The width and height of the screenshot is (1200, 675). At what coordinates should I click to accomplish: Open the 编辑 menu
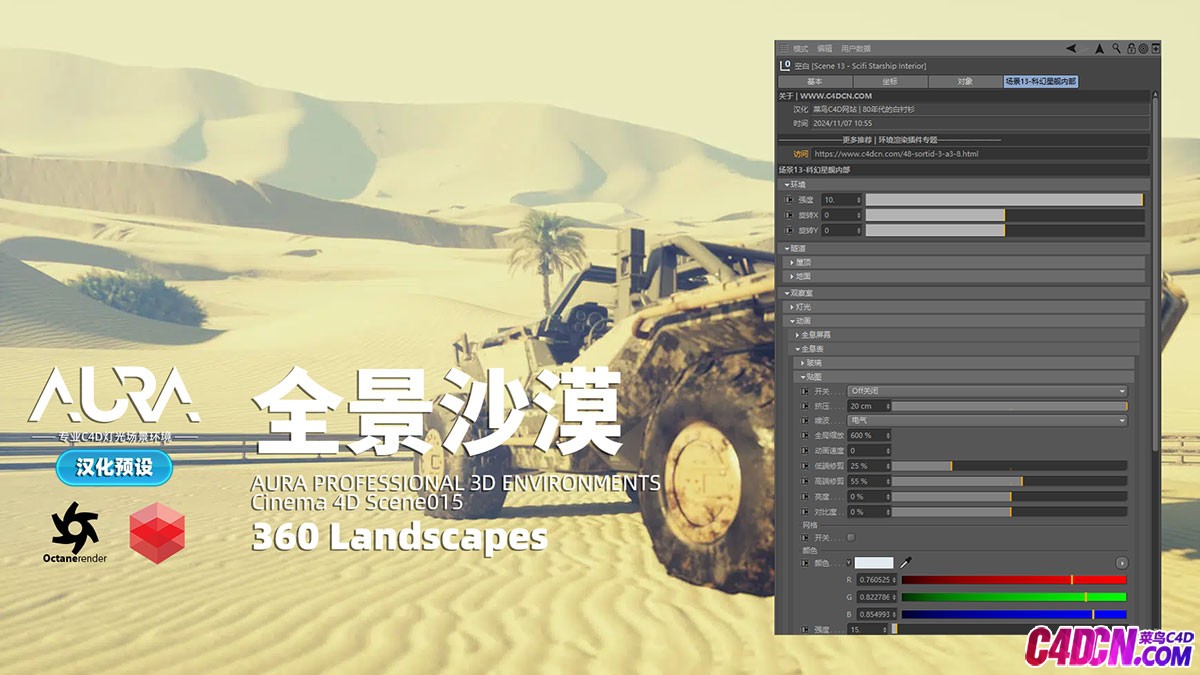[825, 48]
